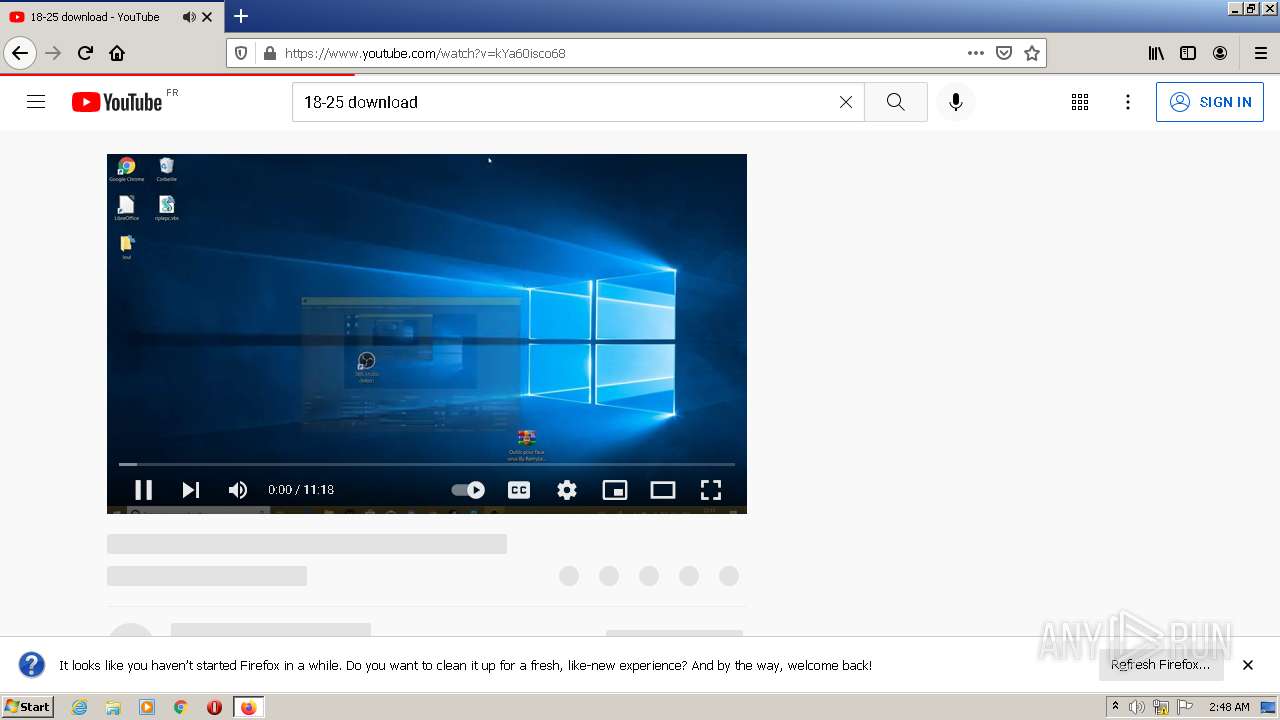Viewport: 1280px width, 720px height.
Task: Save page to Pocket
Action: [1004, 53]
